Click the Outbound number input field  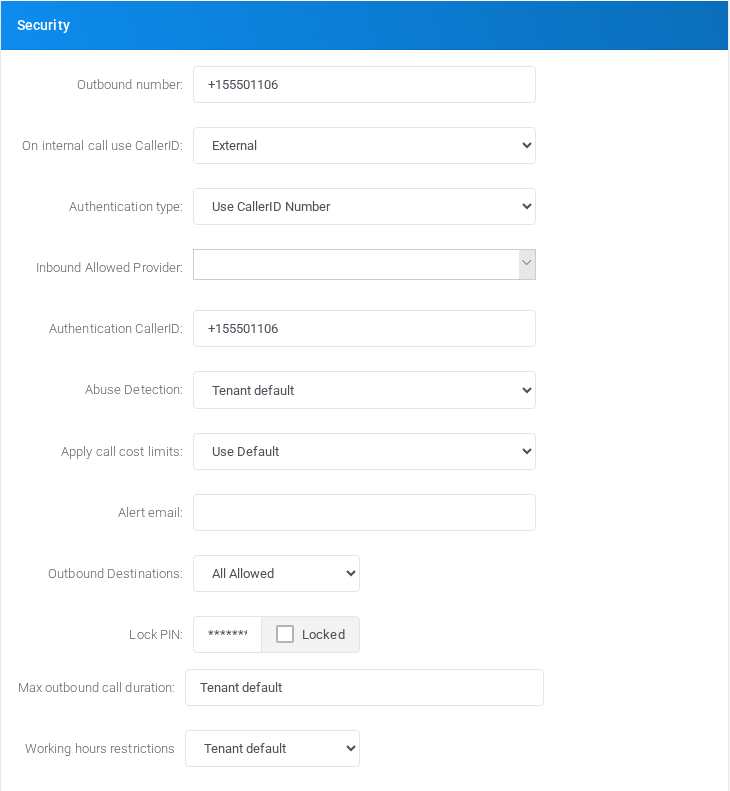pos(364,85)
